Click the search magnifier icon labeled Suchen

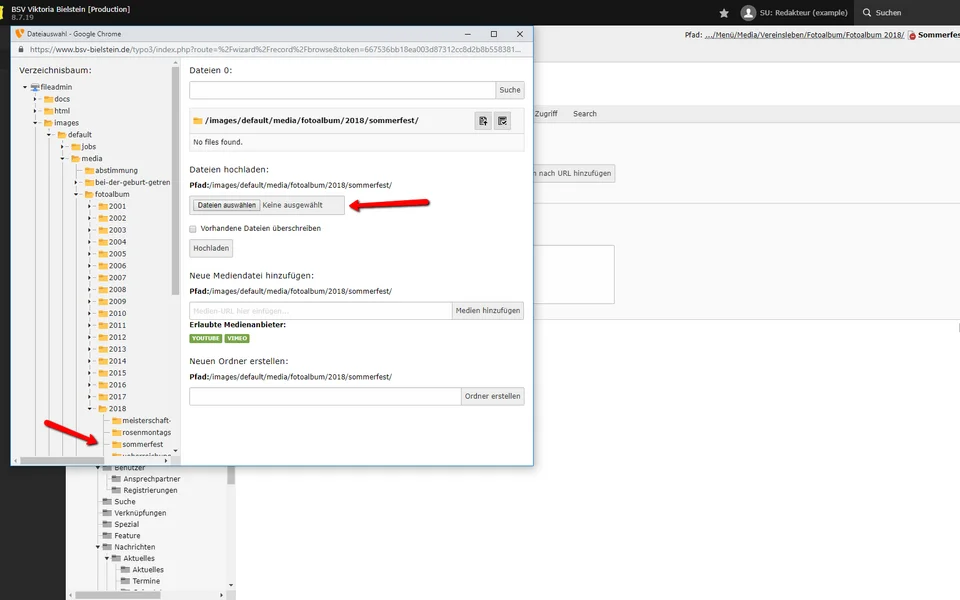point(866,13)
